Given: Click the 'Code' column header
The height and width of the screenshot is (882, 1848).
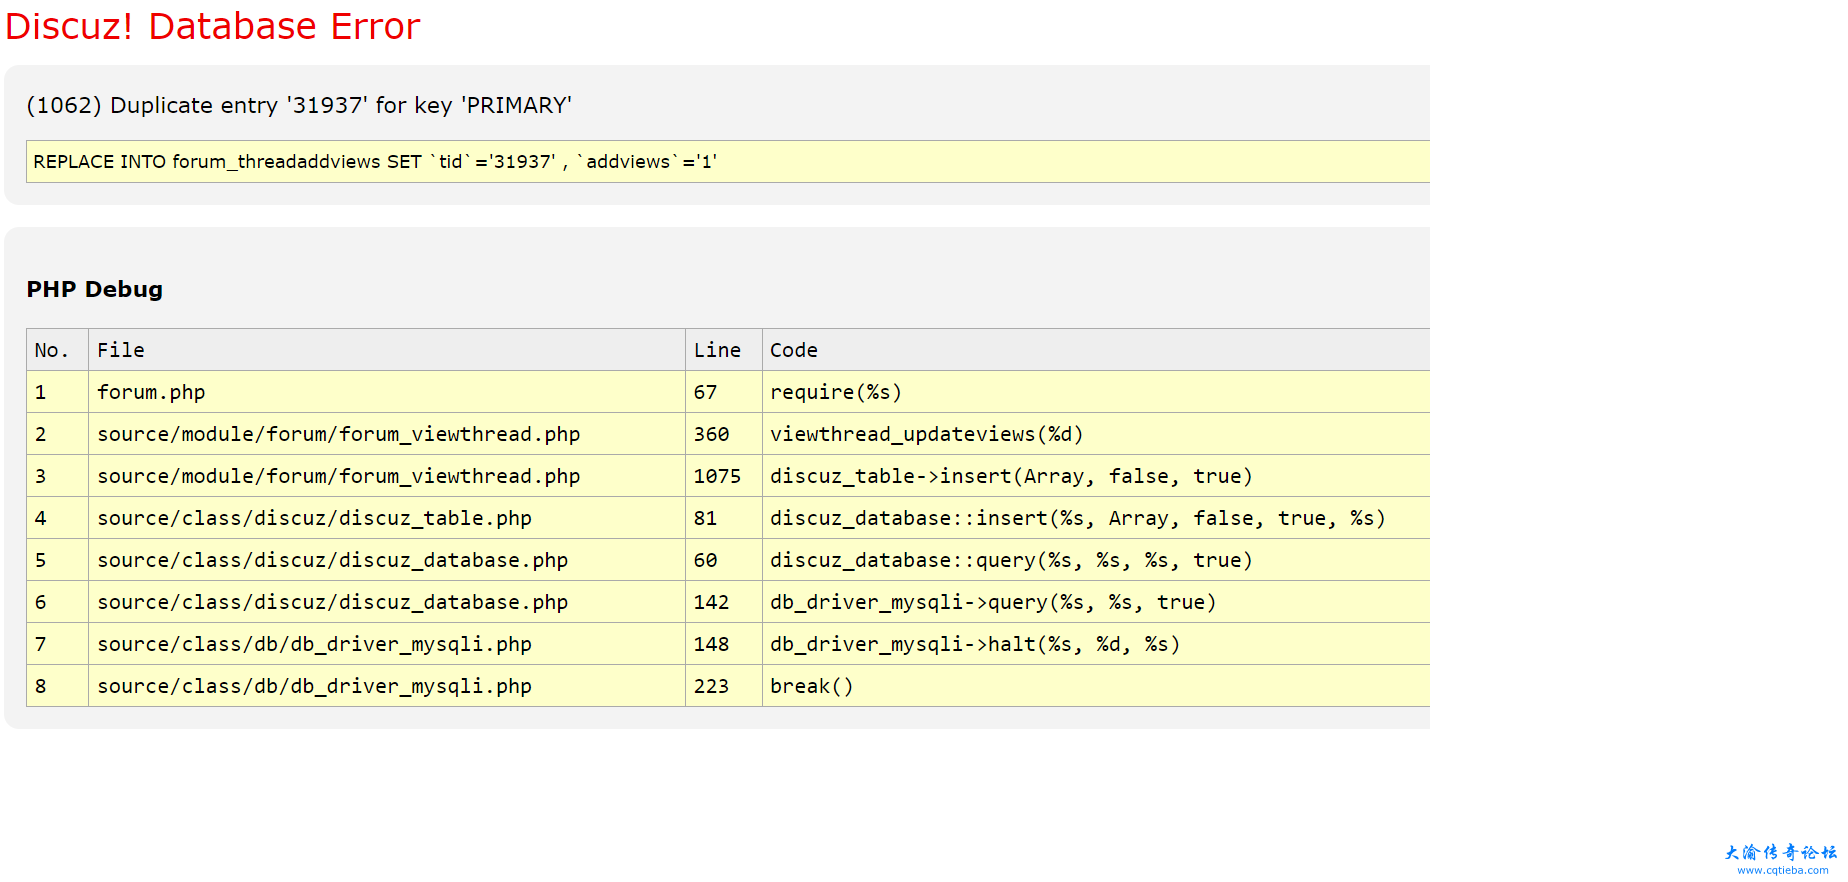Looking at the screenshot, I should coord(1096,350).
